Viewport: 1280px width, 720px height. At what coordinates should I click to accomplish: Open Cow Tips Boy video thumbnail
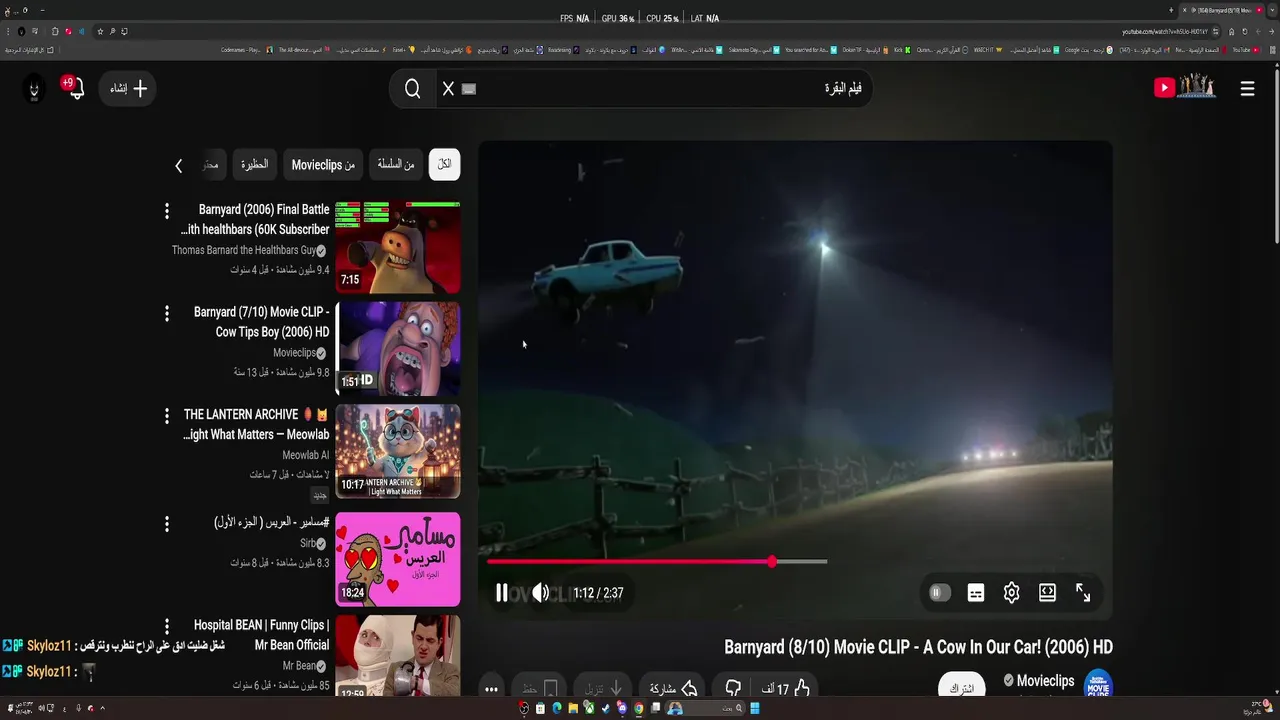tap(398, 349)
